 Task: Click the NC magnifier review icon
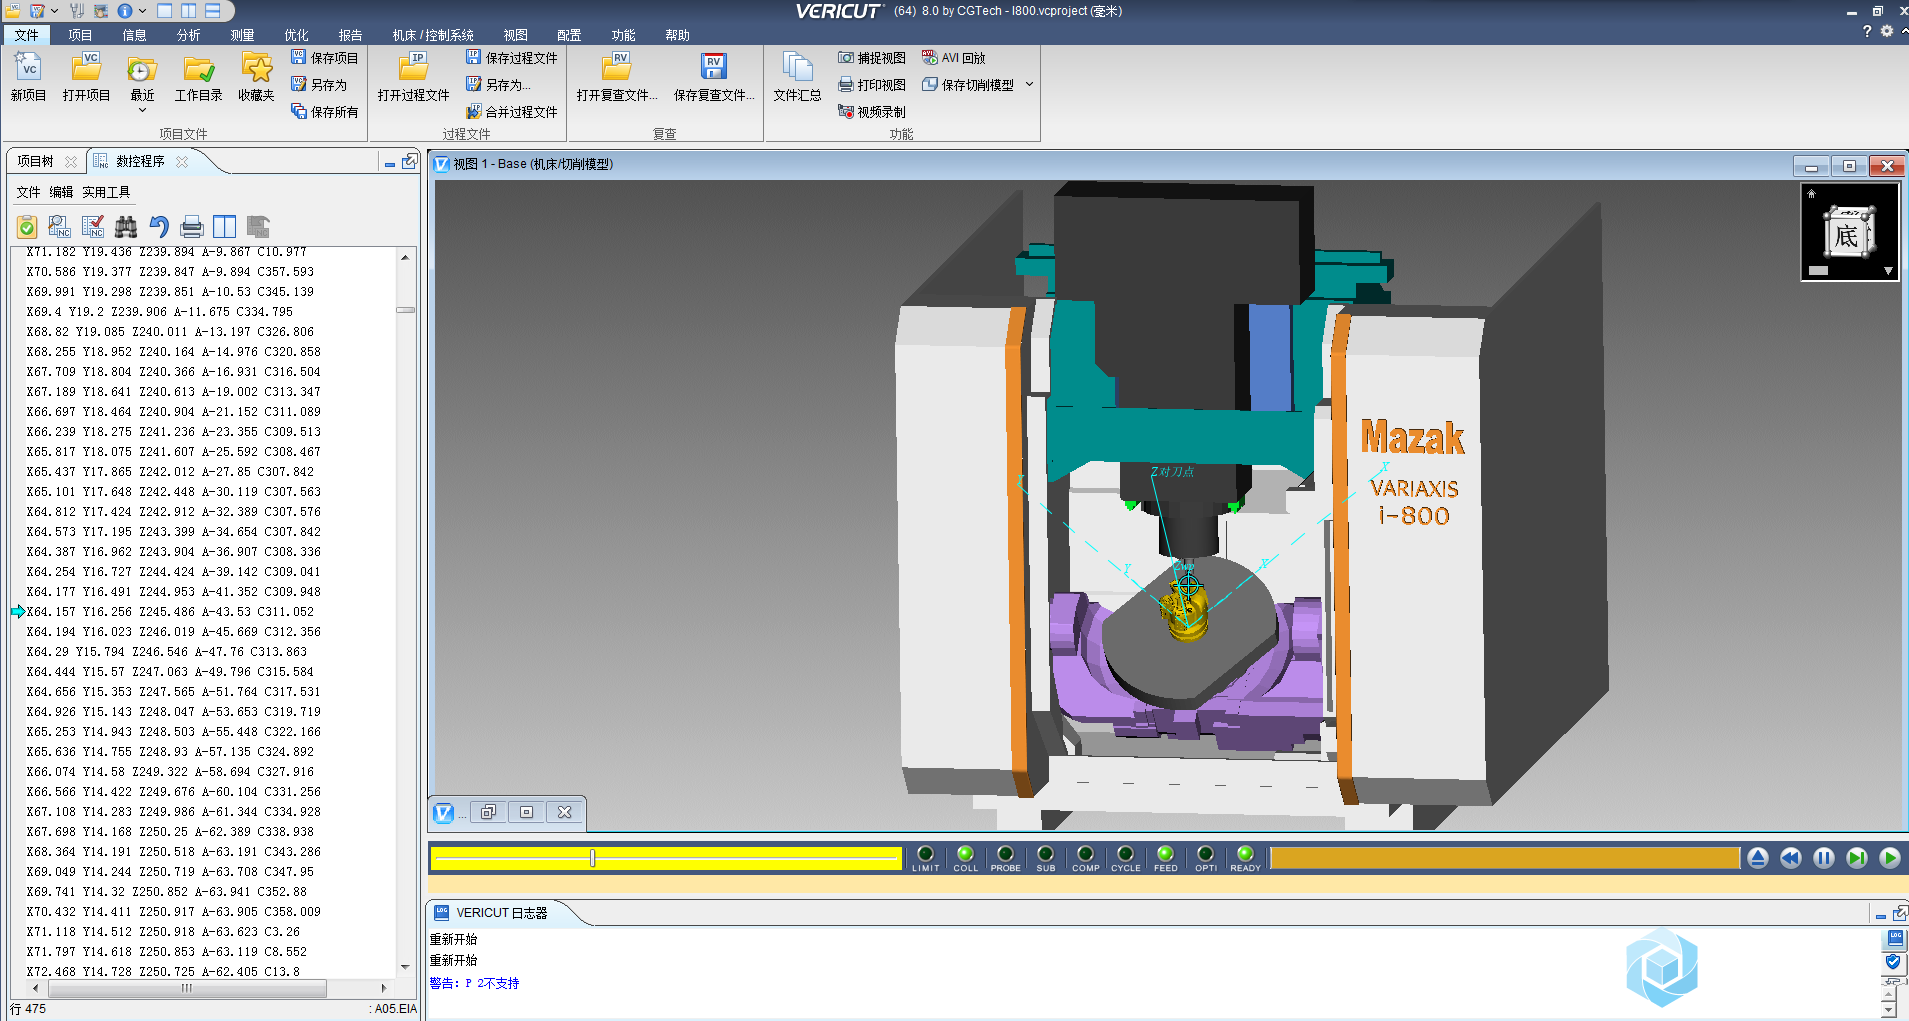pyautogui.click(x=60, y=227)
